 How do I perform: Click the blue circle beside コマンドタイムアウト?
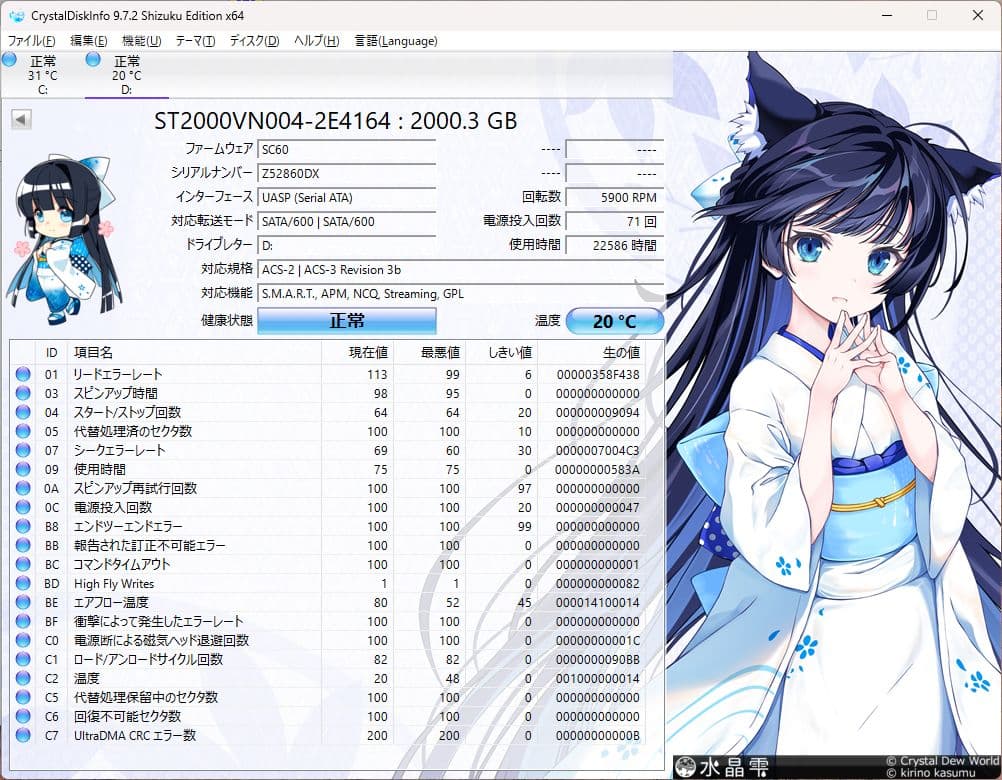click(x=22, y=564)
